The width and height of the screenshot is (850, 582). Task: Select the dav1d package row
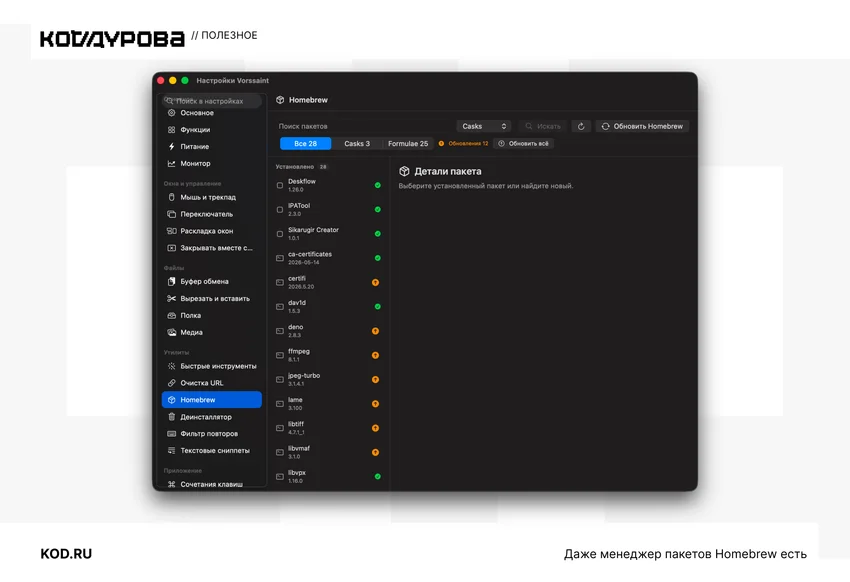pyautogui.click(x=329, y=307)
